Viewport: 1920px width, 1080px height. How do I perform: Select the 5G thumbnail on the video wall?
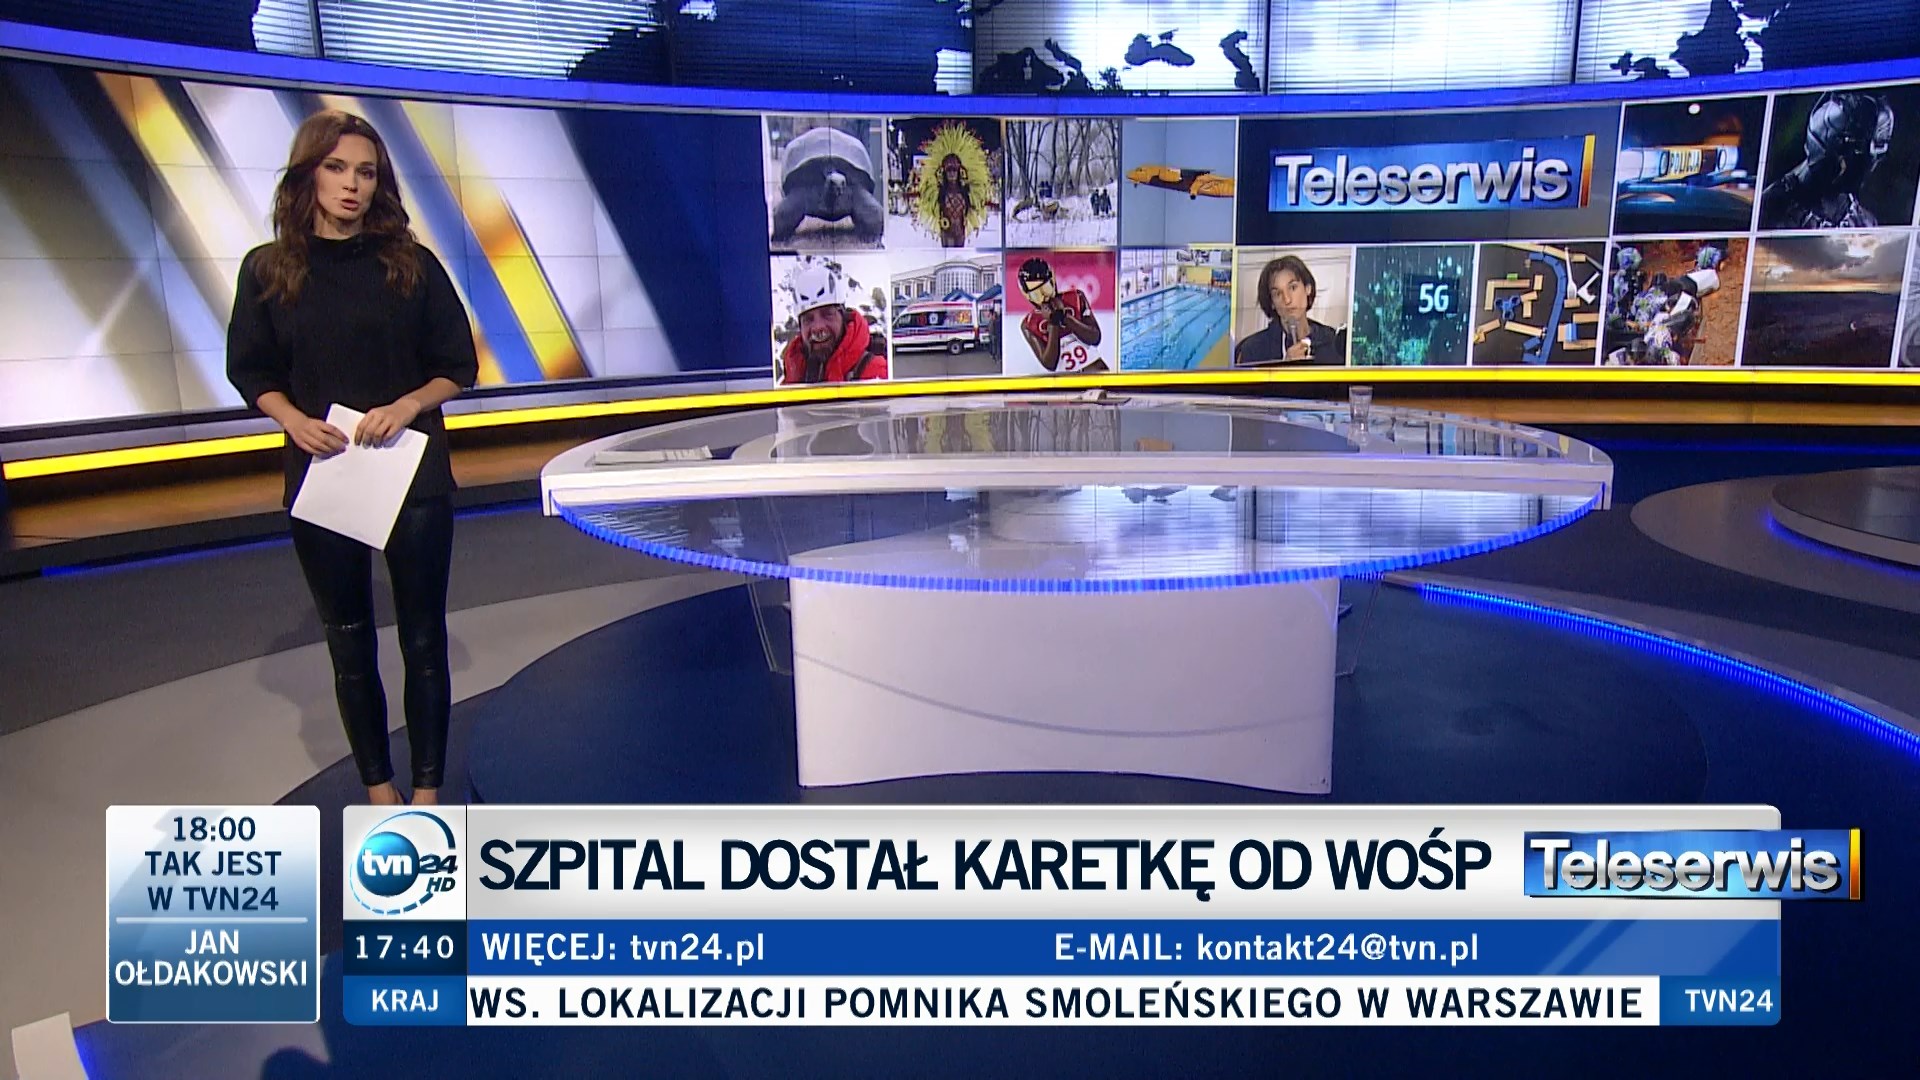tap(1414, 304)
